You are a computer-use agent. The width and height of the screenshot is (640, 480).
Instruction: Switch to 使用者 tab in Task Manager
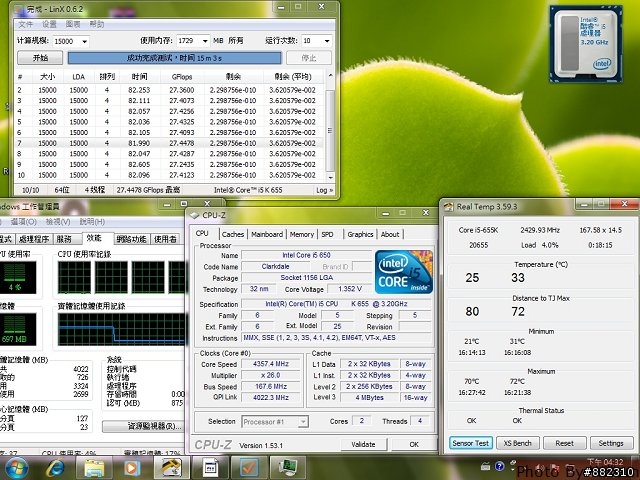[165, 239]
